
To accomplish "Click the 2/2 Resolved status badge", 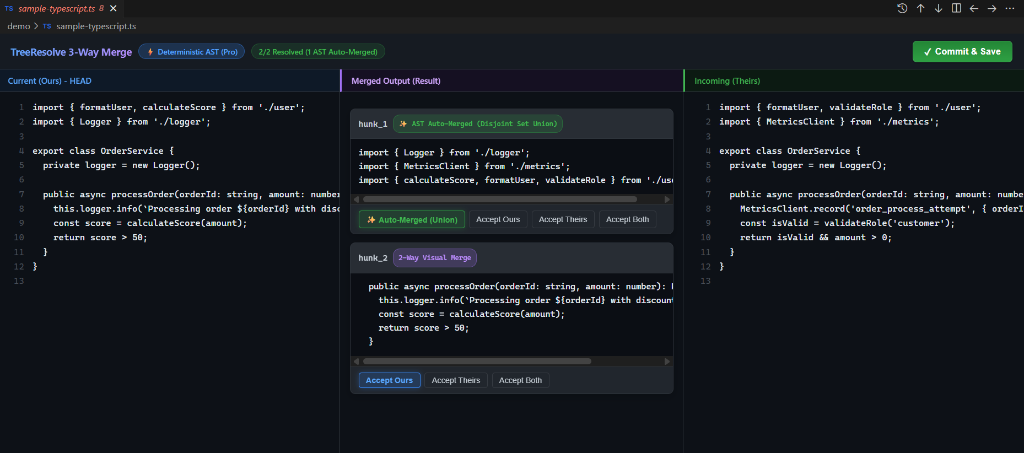I will [x=318, y=52].
